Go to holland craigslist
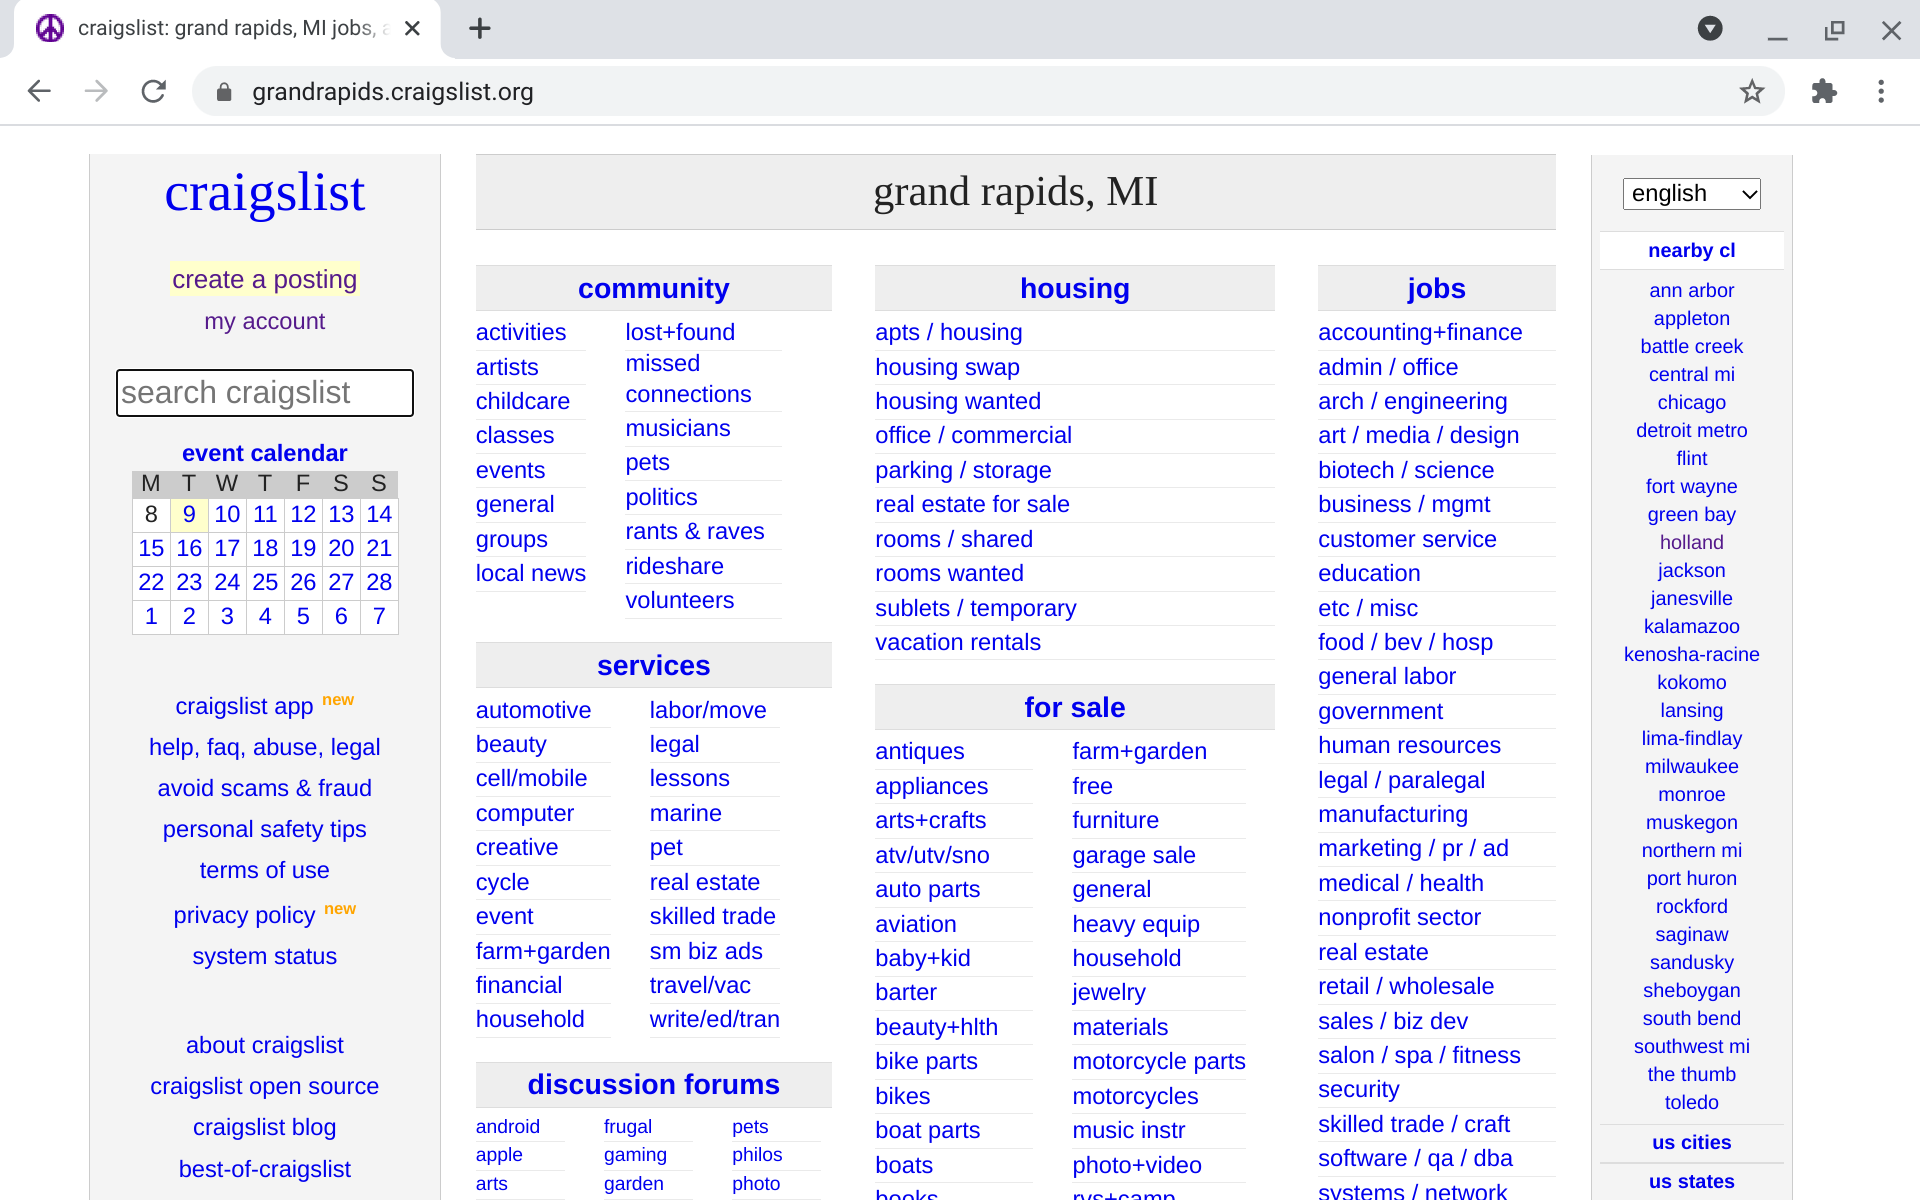Viewport: 1920px width, 1200px height. point(1691,542)
